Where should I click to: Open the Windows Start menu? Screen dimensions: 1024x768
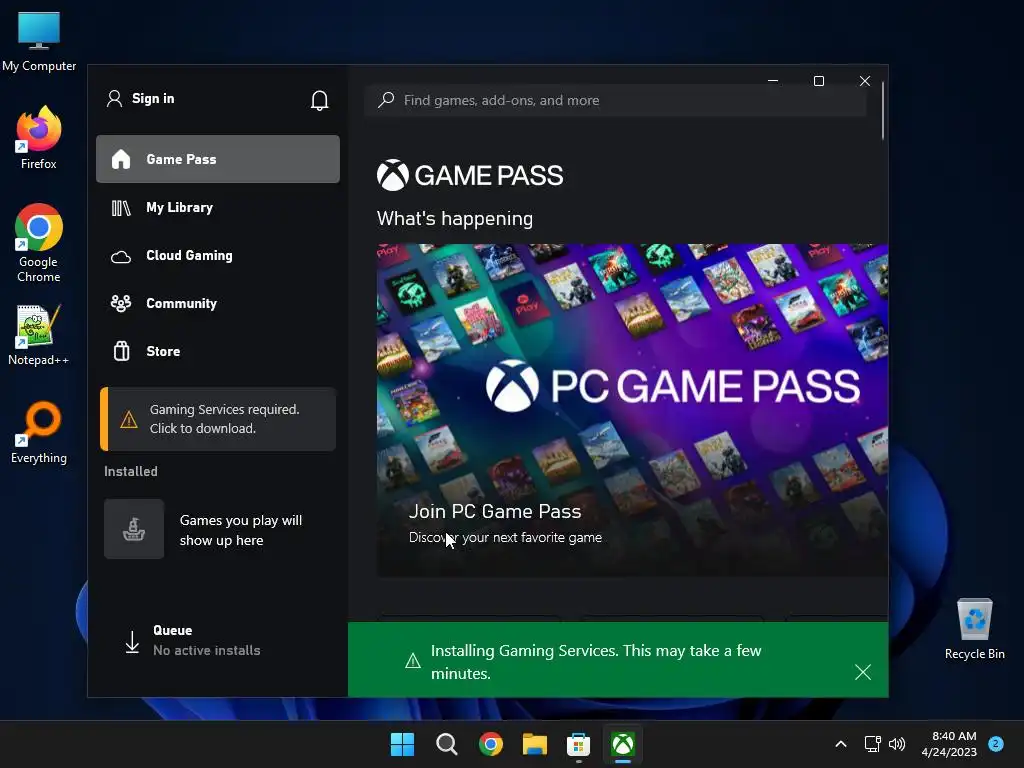(x=402, y=744)
